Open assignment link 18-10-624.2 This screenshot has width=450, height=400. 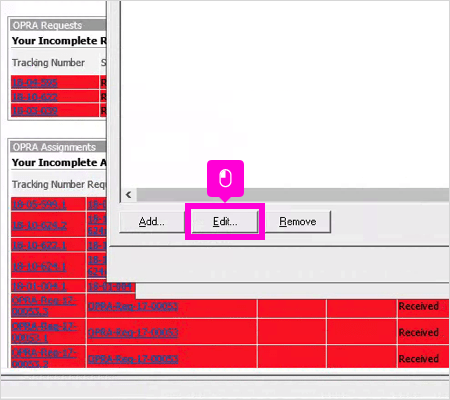tap(39, 225)
